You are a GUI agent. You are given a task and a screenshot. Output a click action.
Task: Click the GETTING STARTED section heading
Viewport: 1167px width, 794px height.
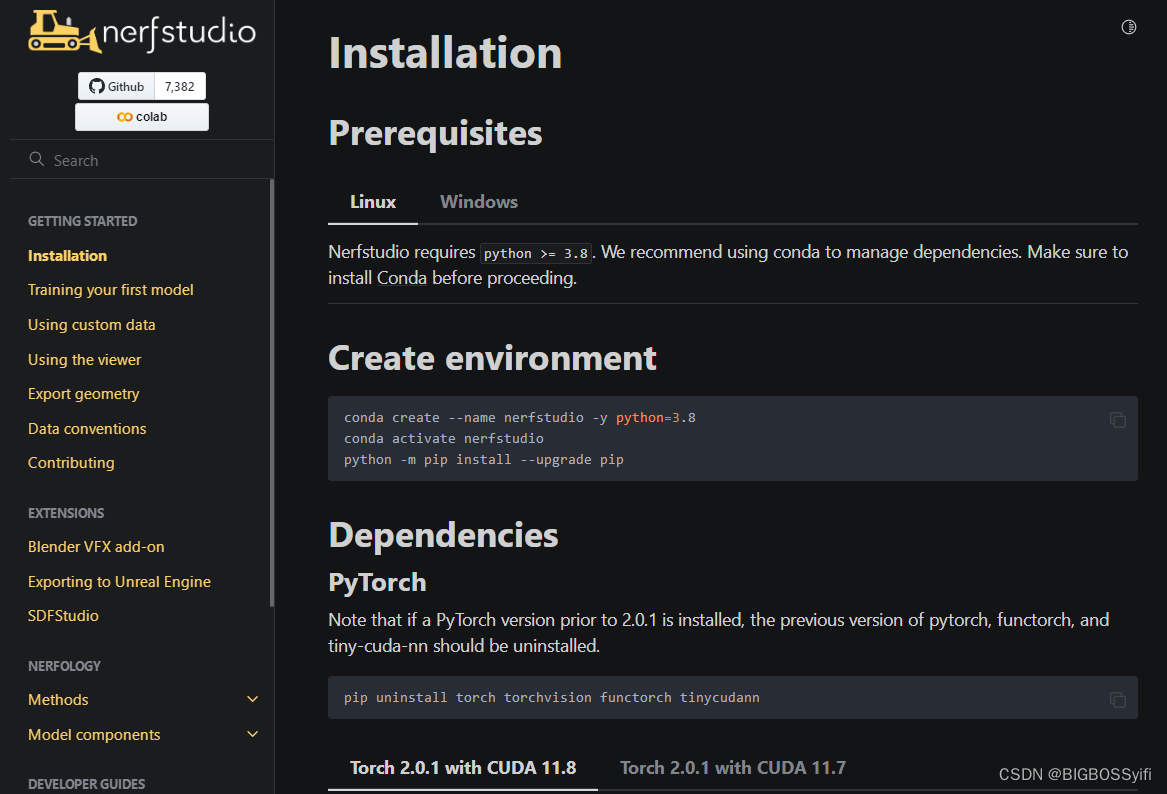[83, 221]
